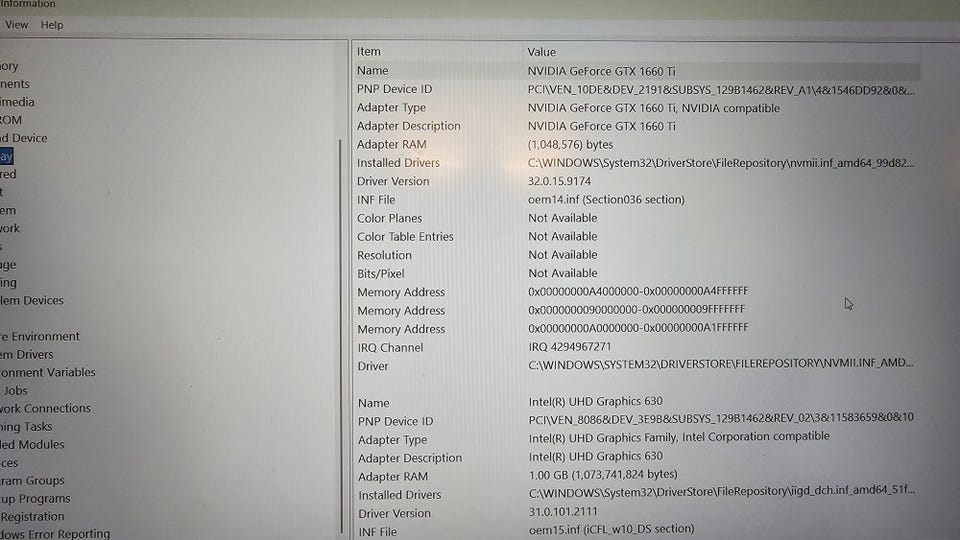Click the Value column header
Screen dimensions: 960x540
(x=541, y=52)
